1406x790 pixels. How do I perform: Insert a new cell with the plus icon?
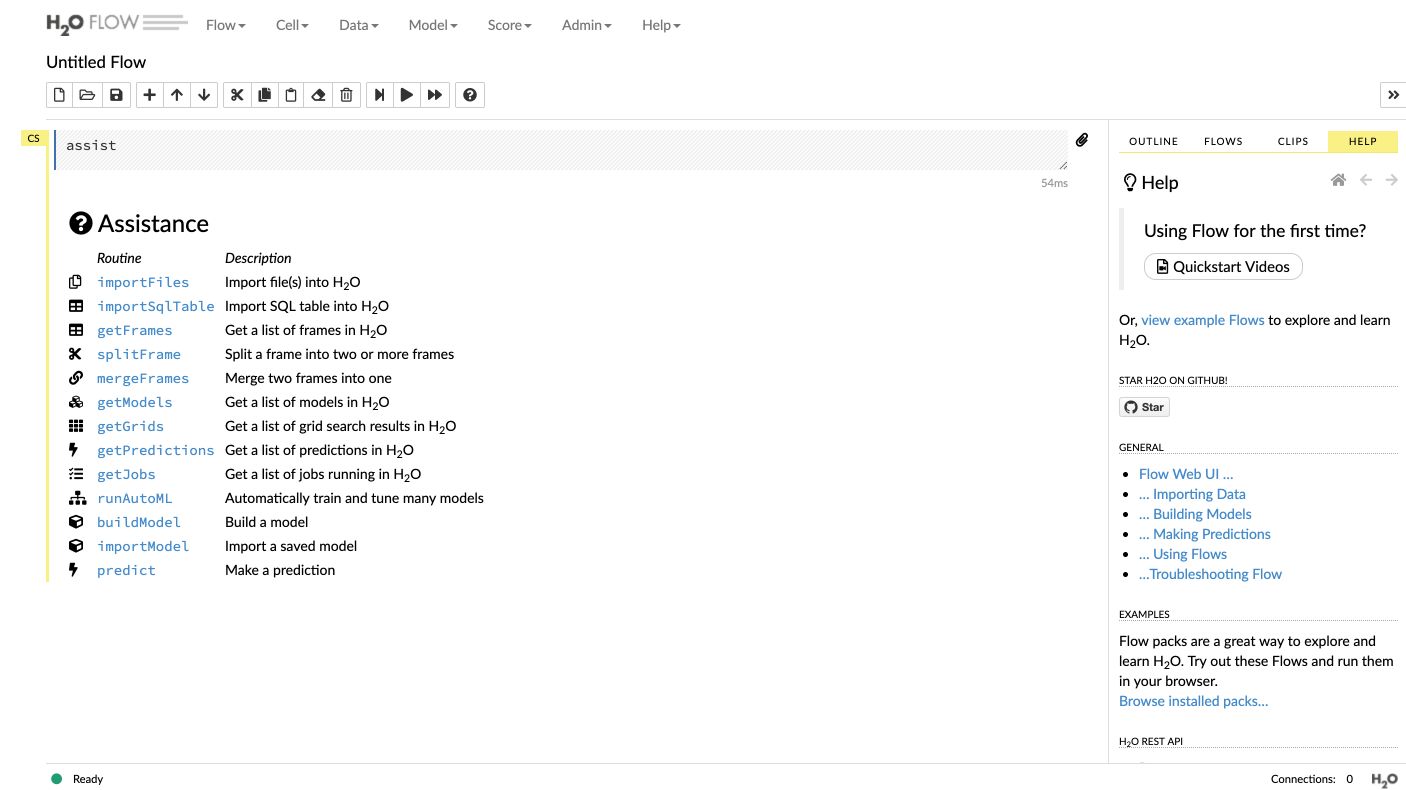pos(150,95)
